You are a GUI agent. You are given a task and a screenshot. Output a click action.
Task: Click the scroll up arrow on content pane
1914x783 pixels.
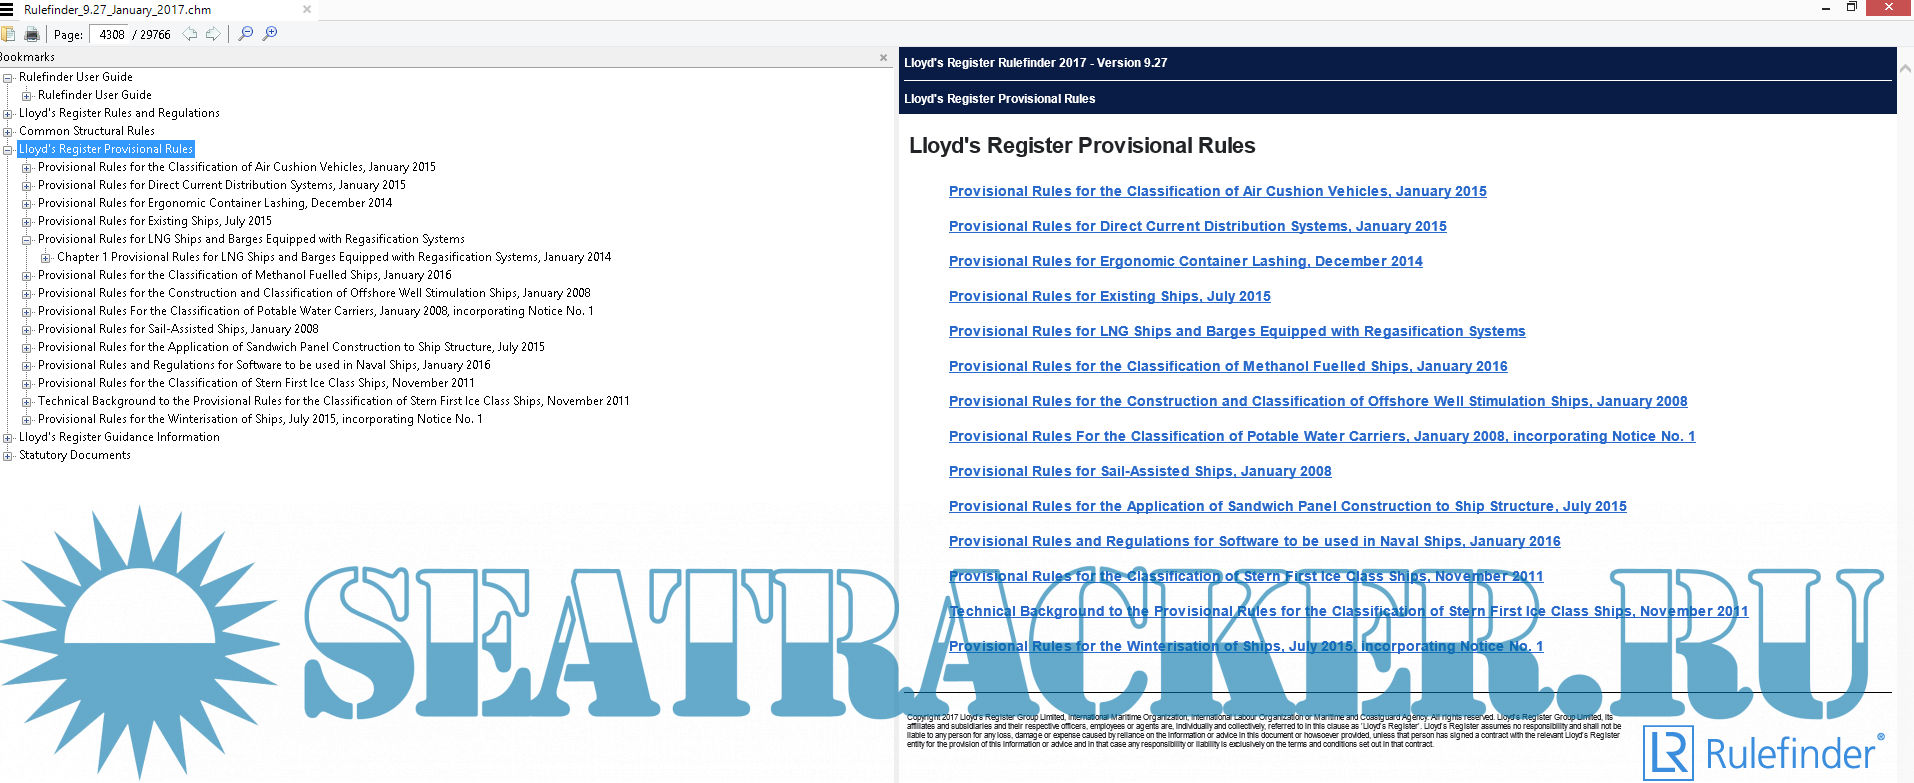(1905, 69)
